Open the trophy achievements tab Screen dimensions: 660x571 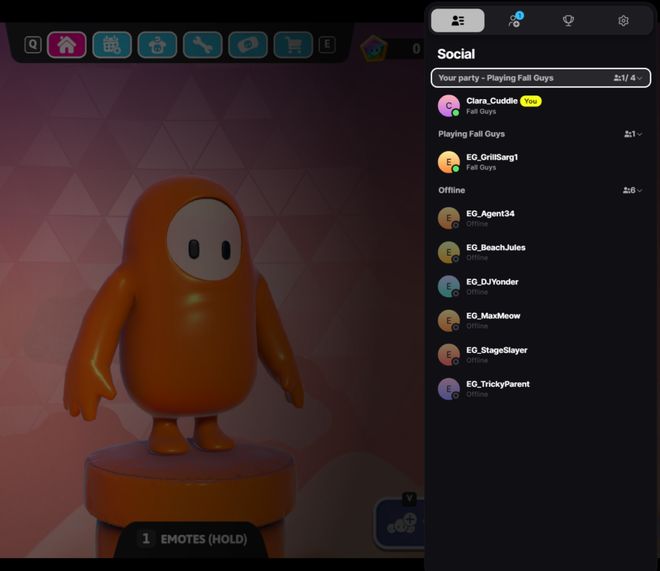click(x=568, y=20)
